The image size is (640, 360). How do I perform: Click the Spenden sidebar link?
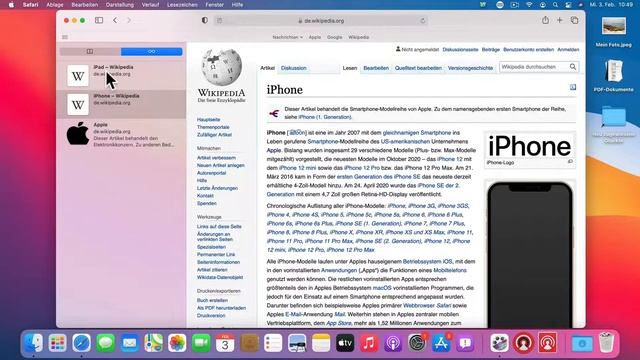pyautogui.click(x=207, y=203)
